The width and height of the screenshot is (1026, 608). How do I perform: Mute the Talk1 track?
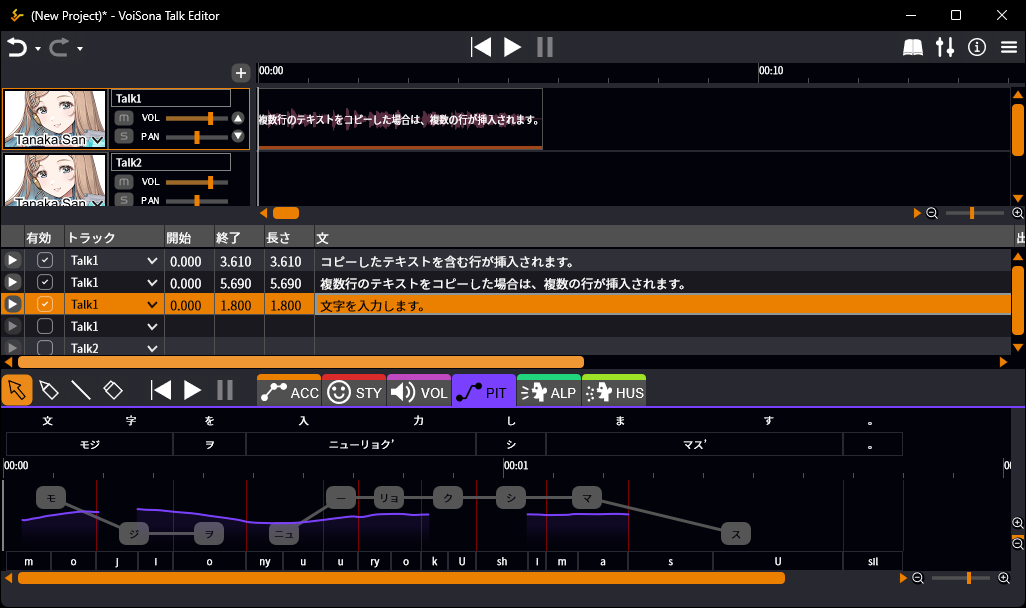click(x=124, y=118)
